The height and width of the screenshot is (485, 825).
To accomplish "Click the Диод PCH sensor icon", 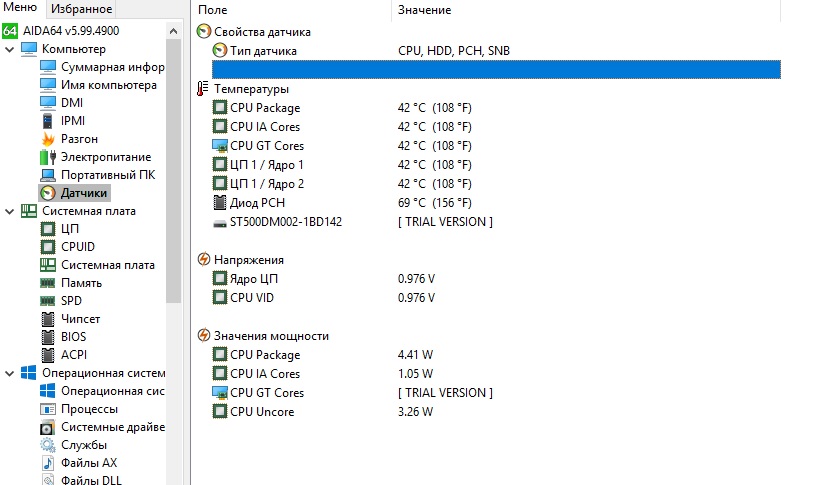I will click(220, 203).
